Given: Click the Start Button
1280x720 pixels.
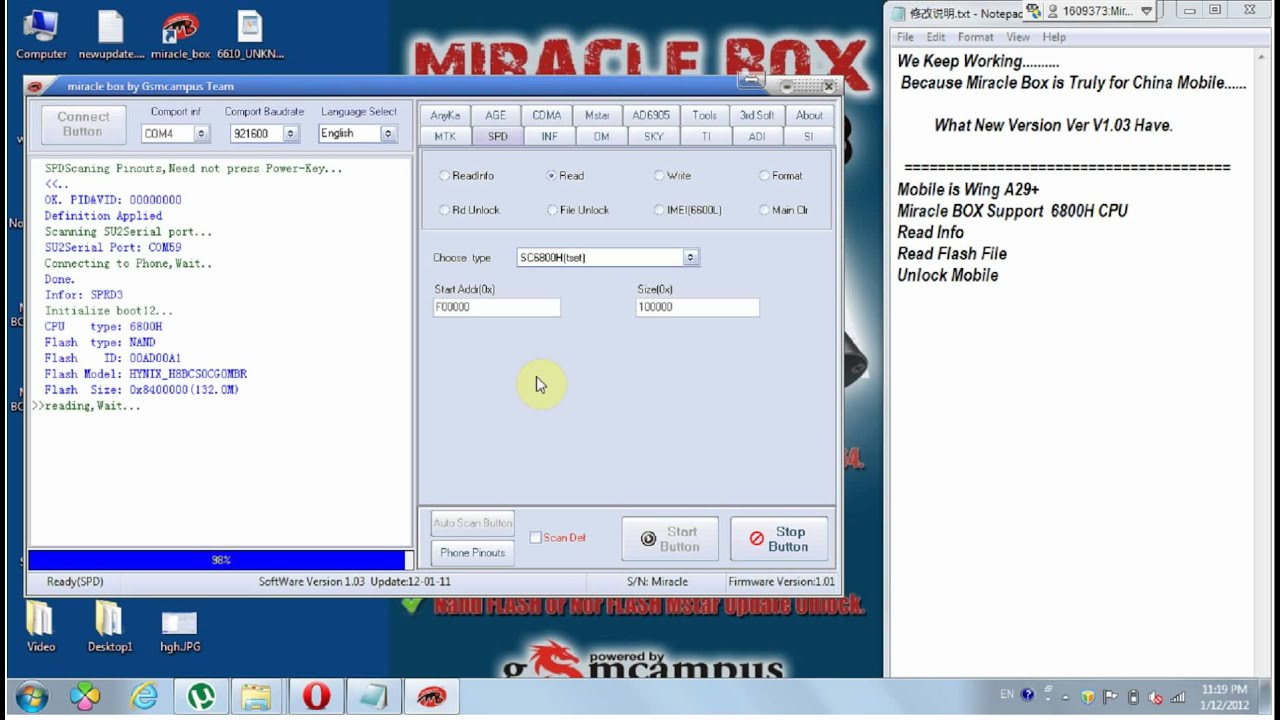Looking at the screenshot, I should (670, 539).
